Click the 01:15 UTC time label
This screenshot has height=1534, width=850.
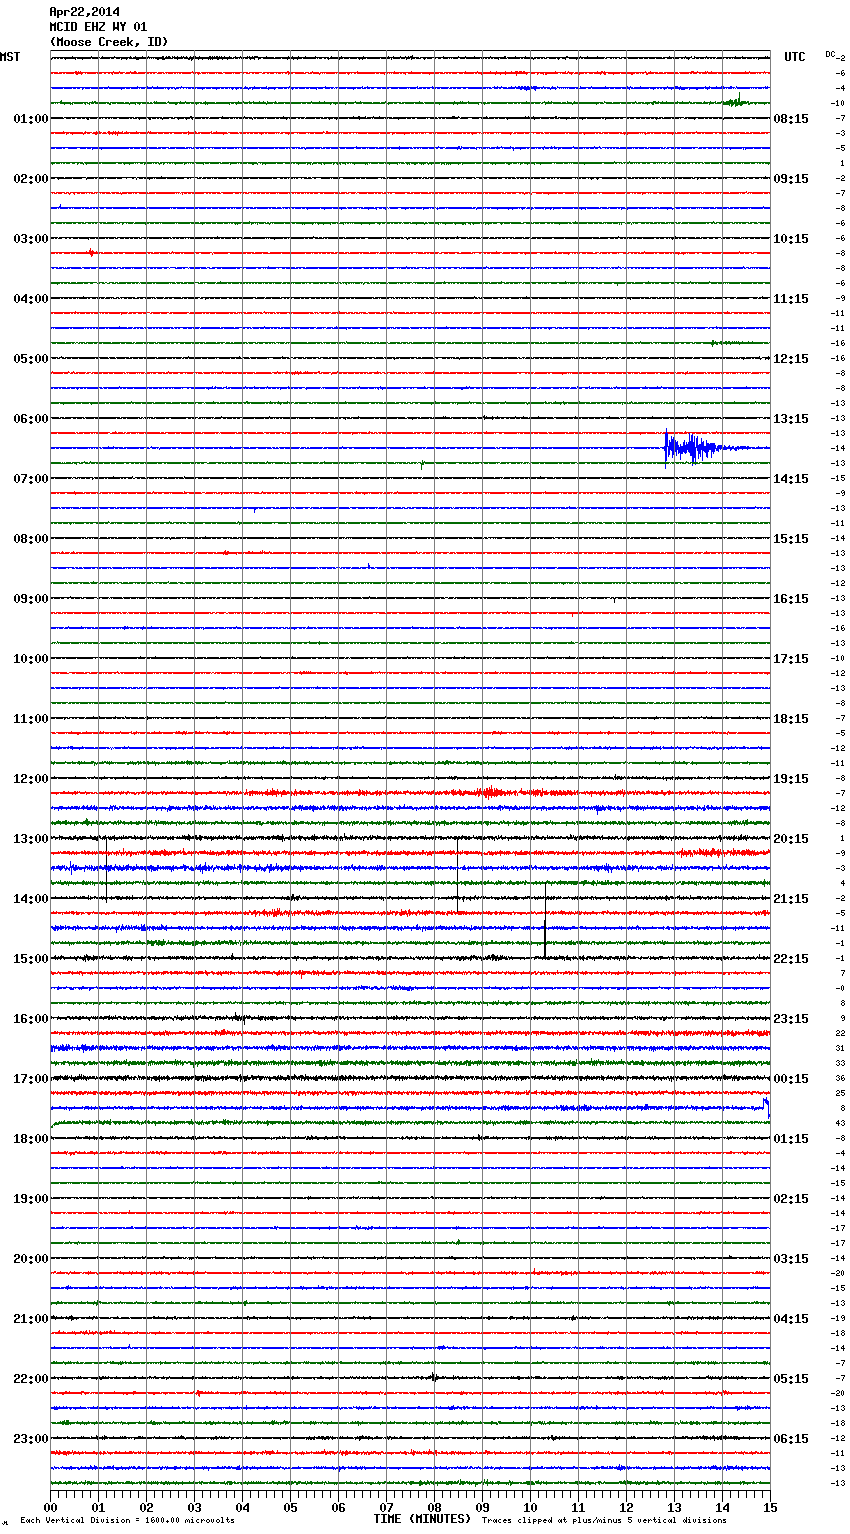coord(791,1139)
